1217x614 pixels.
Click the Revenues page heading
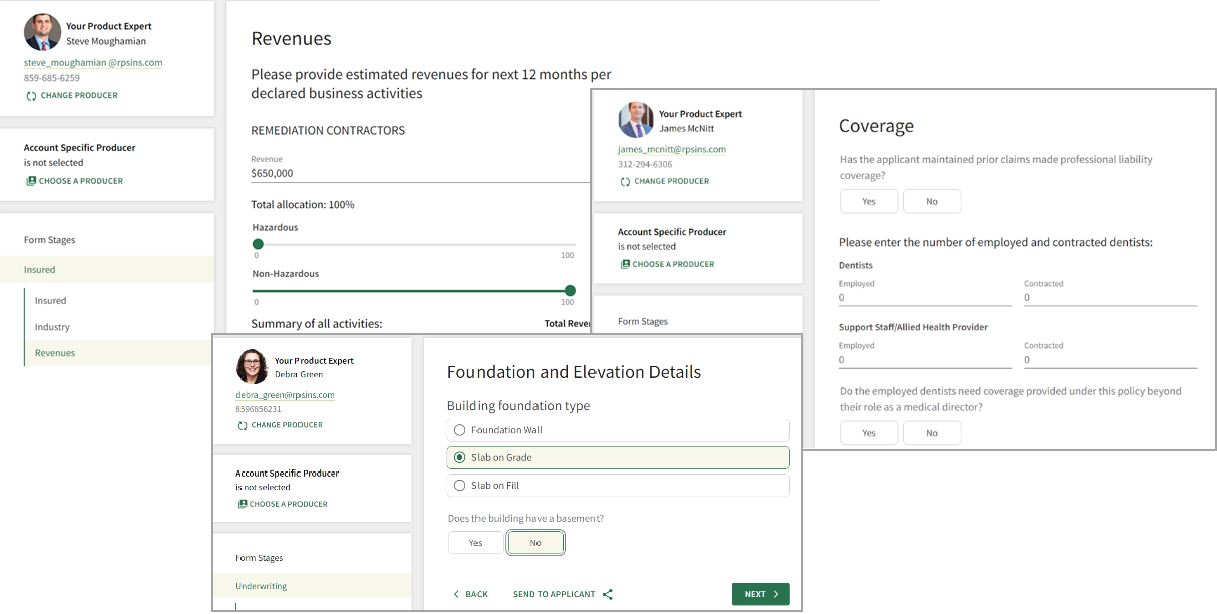click(x=291, y=39)
